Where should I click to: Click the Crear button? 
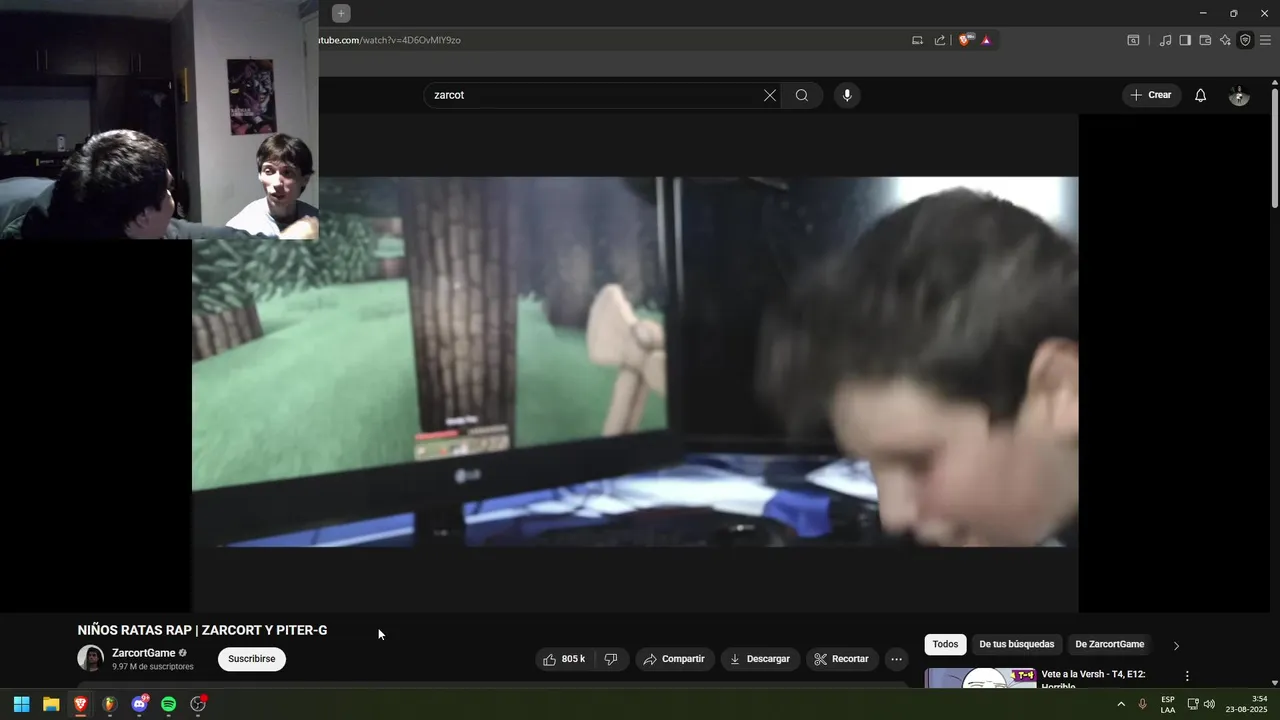(x=1151, y=95)
